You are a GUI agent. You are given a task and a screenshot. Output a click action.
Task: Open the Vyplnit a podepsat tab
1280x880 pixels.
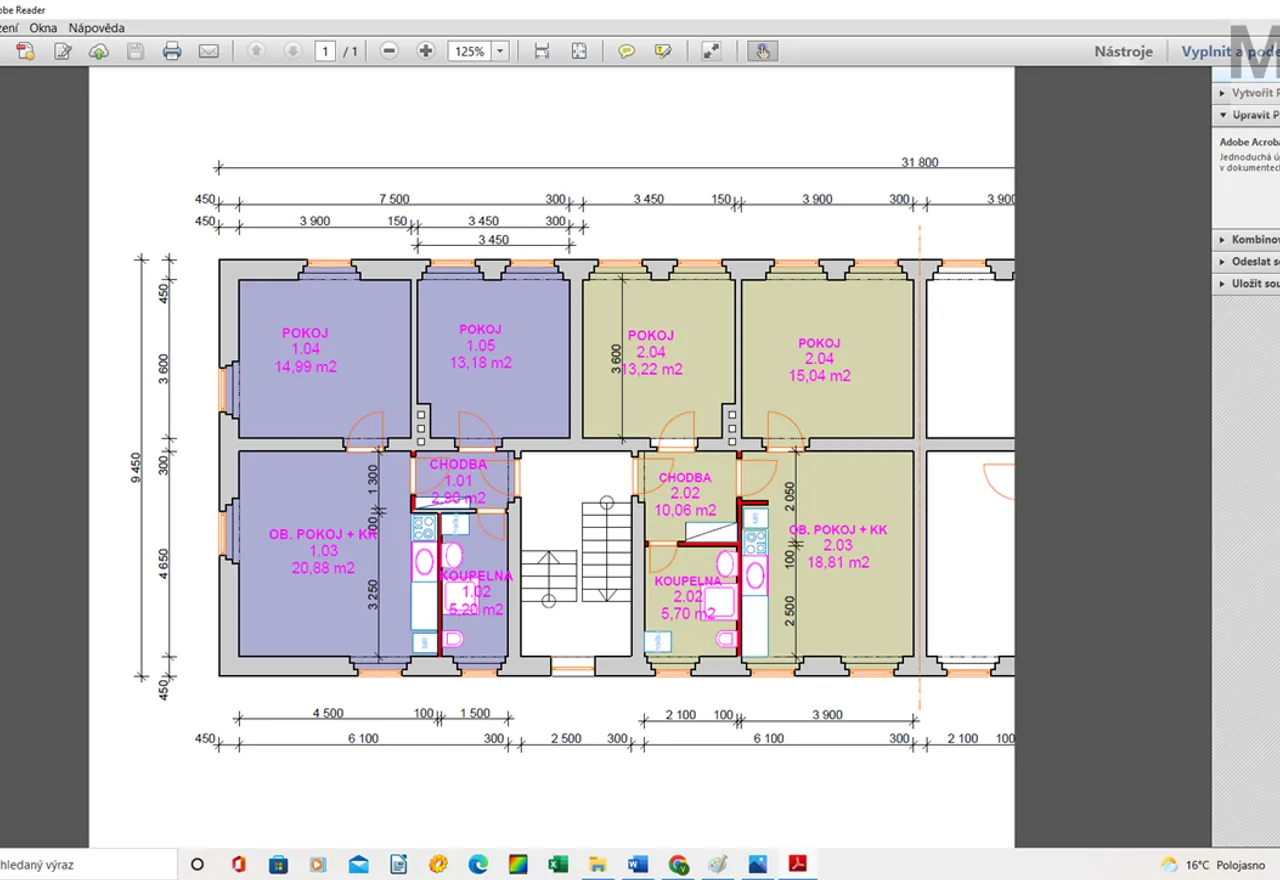[x=1229, y=51]
